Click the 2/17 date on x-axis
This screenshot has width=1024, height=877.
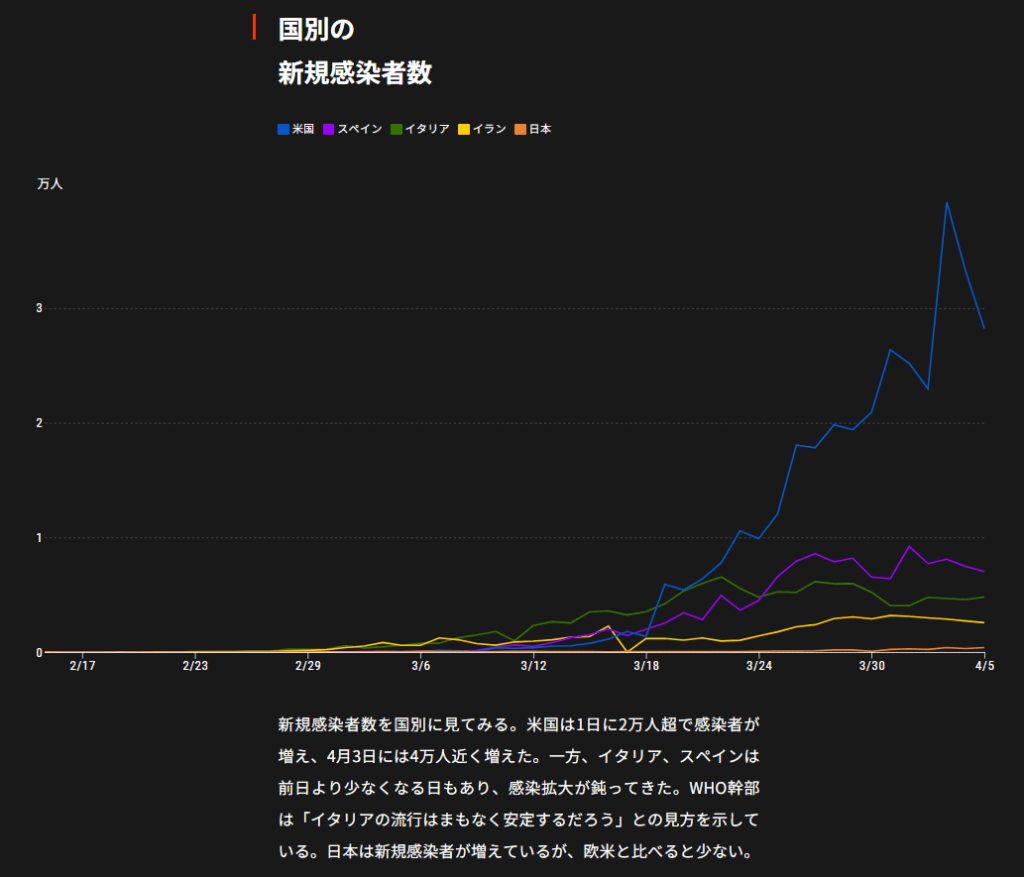coord(83,666)
